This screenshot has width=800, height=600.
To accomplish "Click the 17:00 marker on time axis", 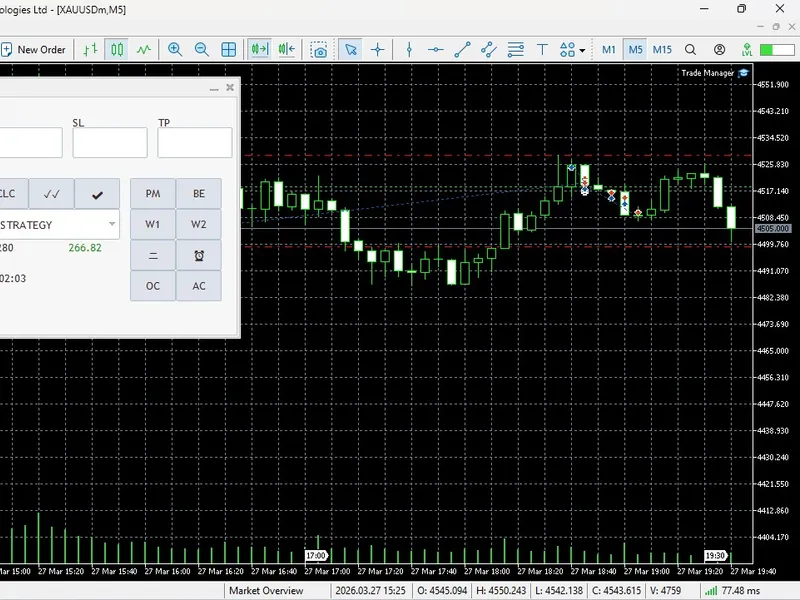I will [x=316, y=556].
